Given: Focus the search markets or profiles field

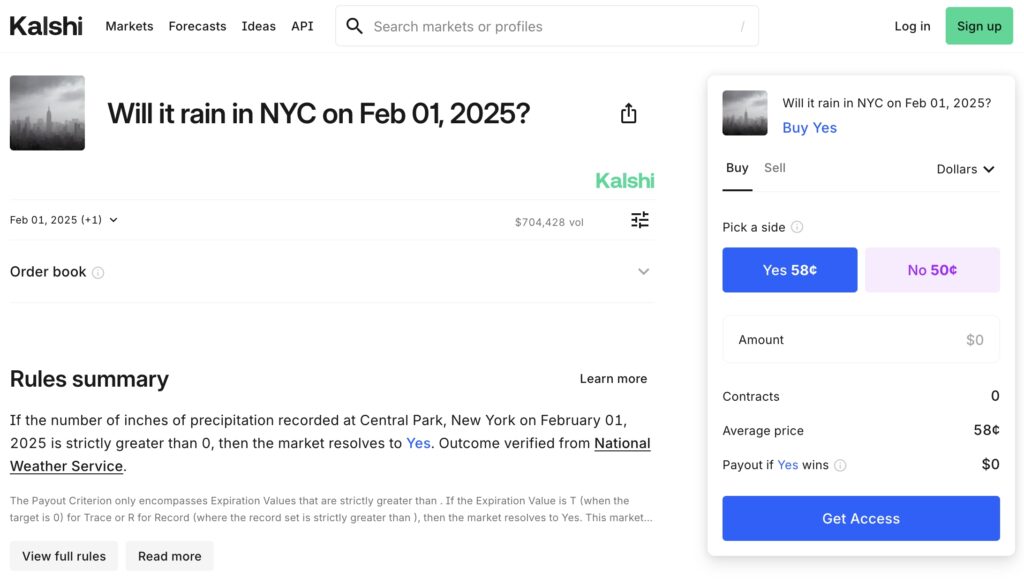Looking at the screenshot, I should point(547,26).
